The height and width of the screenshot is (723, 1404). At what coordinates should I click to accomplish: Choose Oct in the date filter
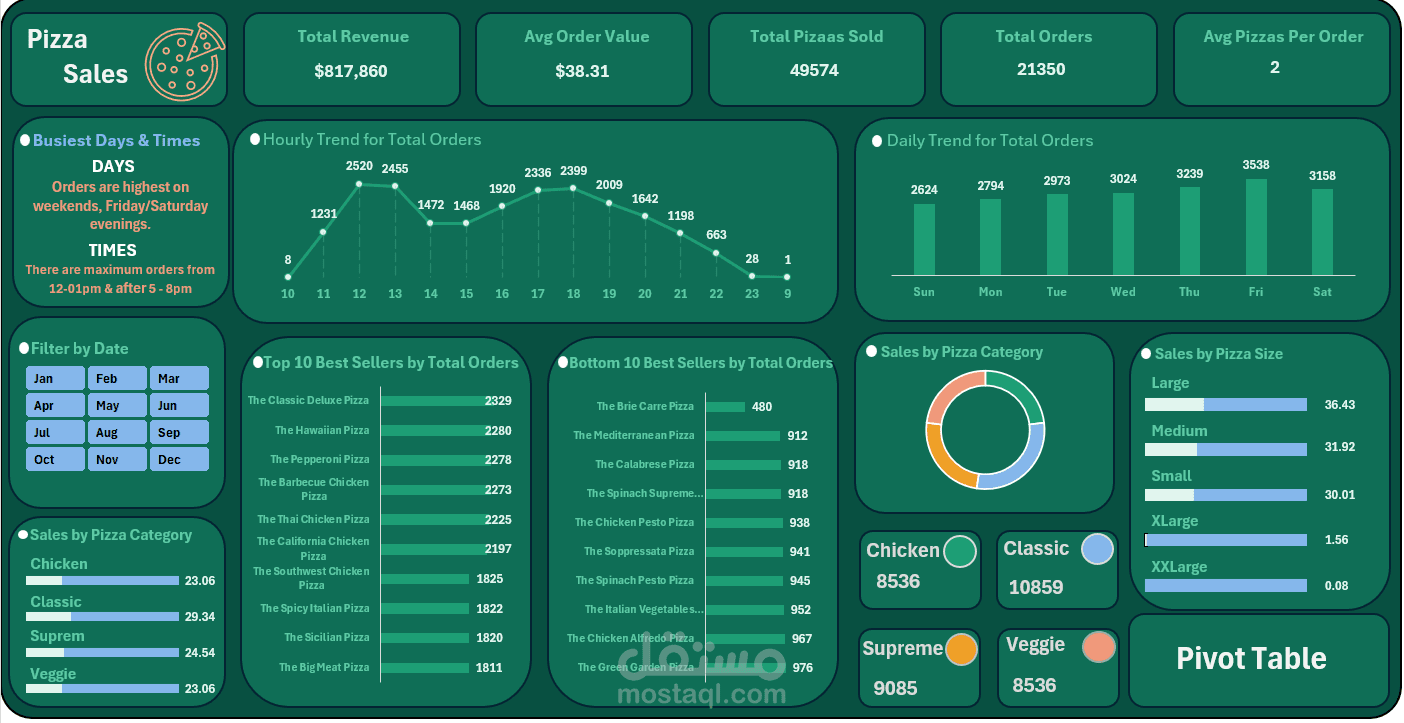(55, 459)
